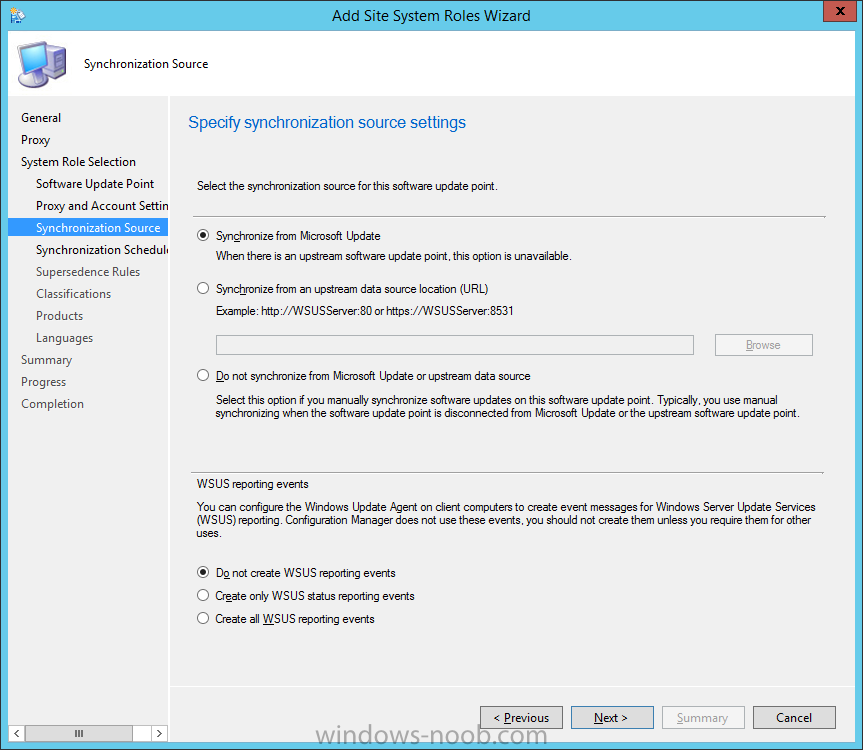
Task: Click the 'You can configure the Windows Update Agent' paragraph
Action: (506, 520)
